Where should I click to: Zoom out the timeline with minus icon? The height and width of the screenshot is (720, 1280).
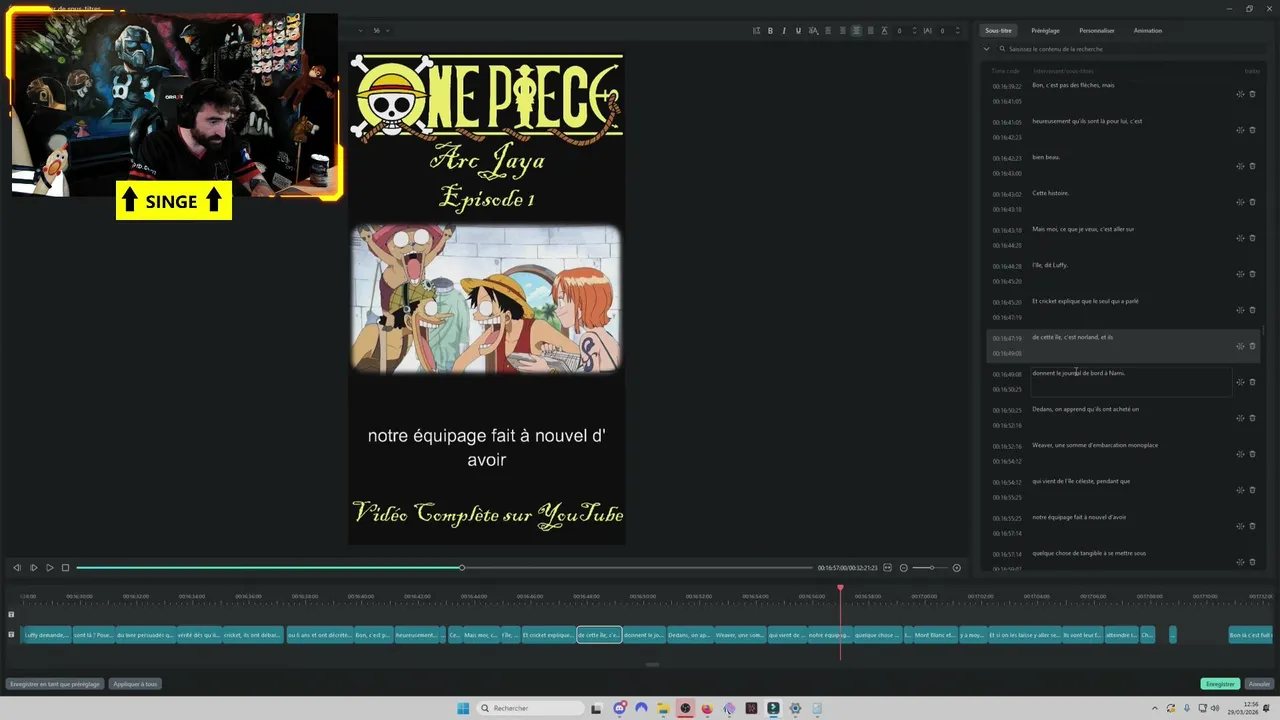[904, 568]
